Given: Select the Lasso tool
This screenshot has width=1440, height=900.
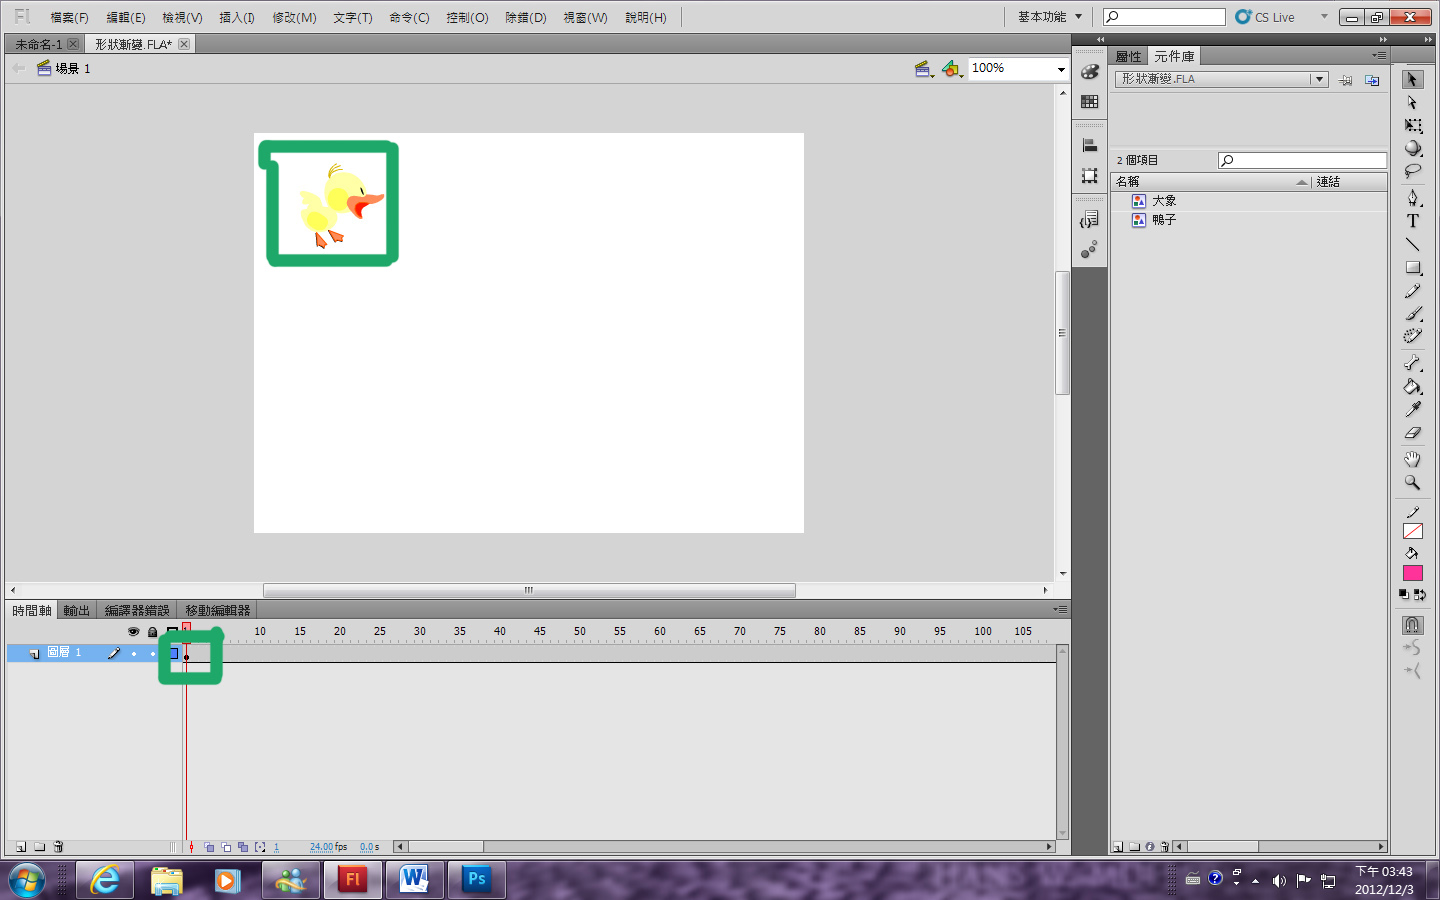Looking at the screenshot, I should click(x=1412, y=171).
